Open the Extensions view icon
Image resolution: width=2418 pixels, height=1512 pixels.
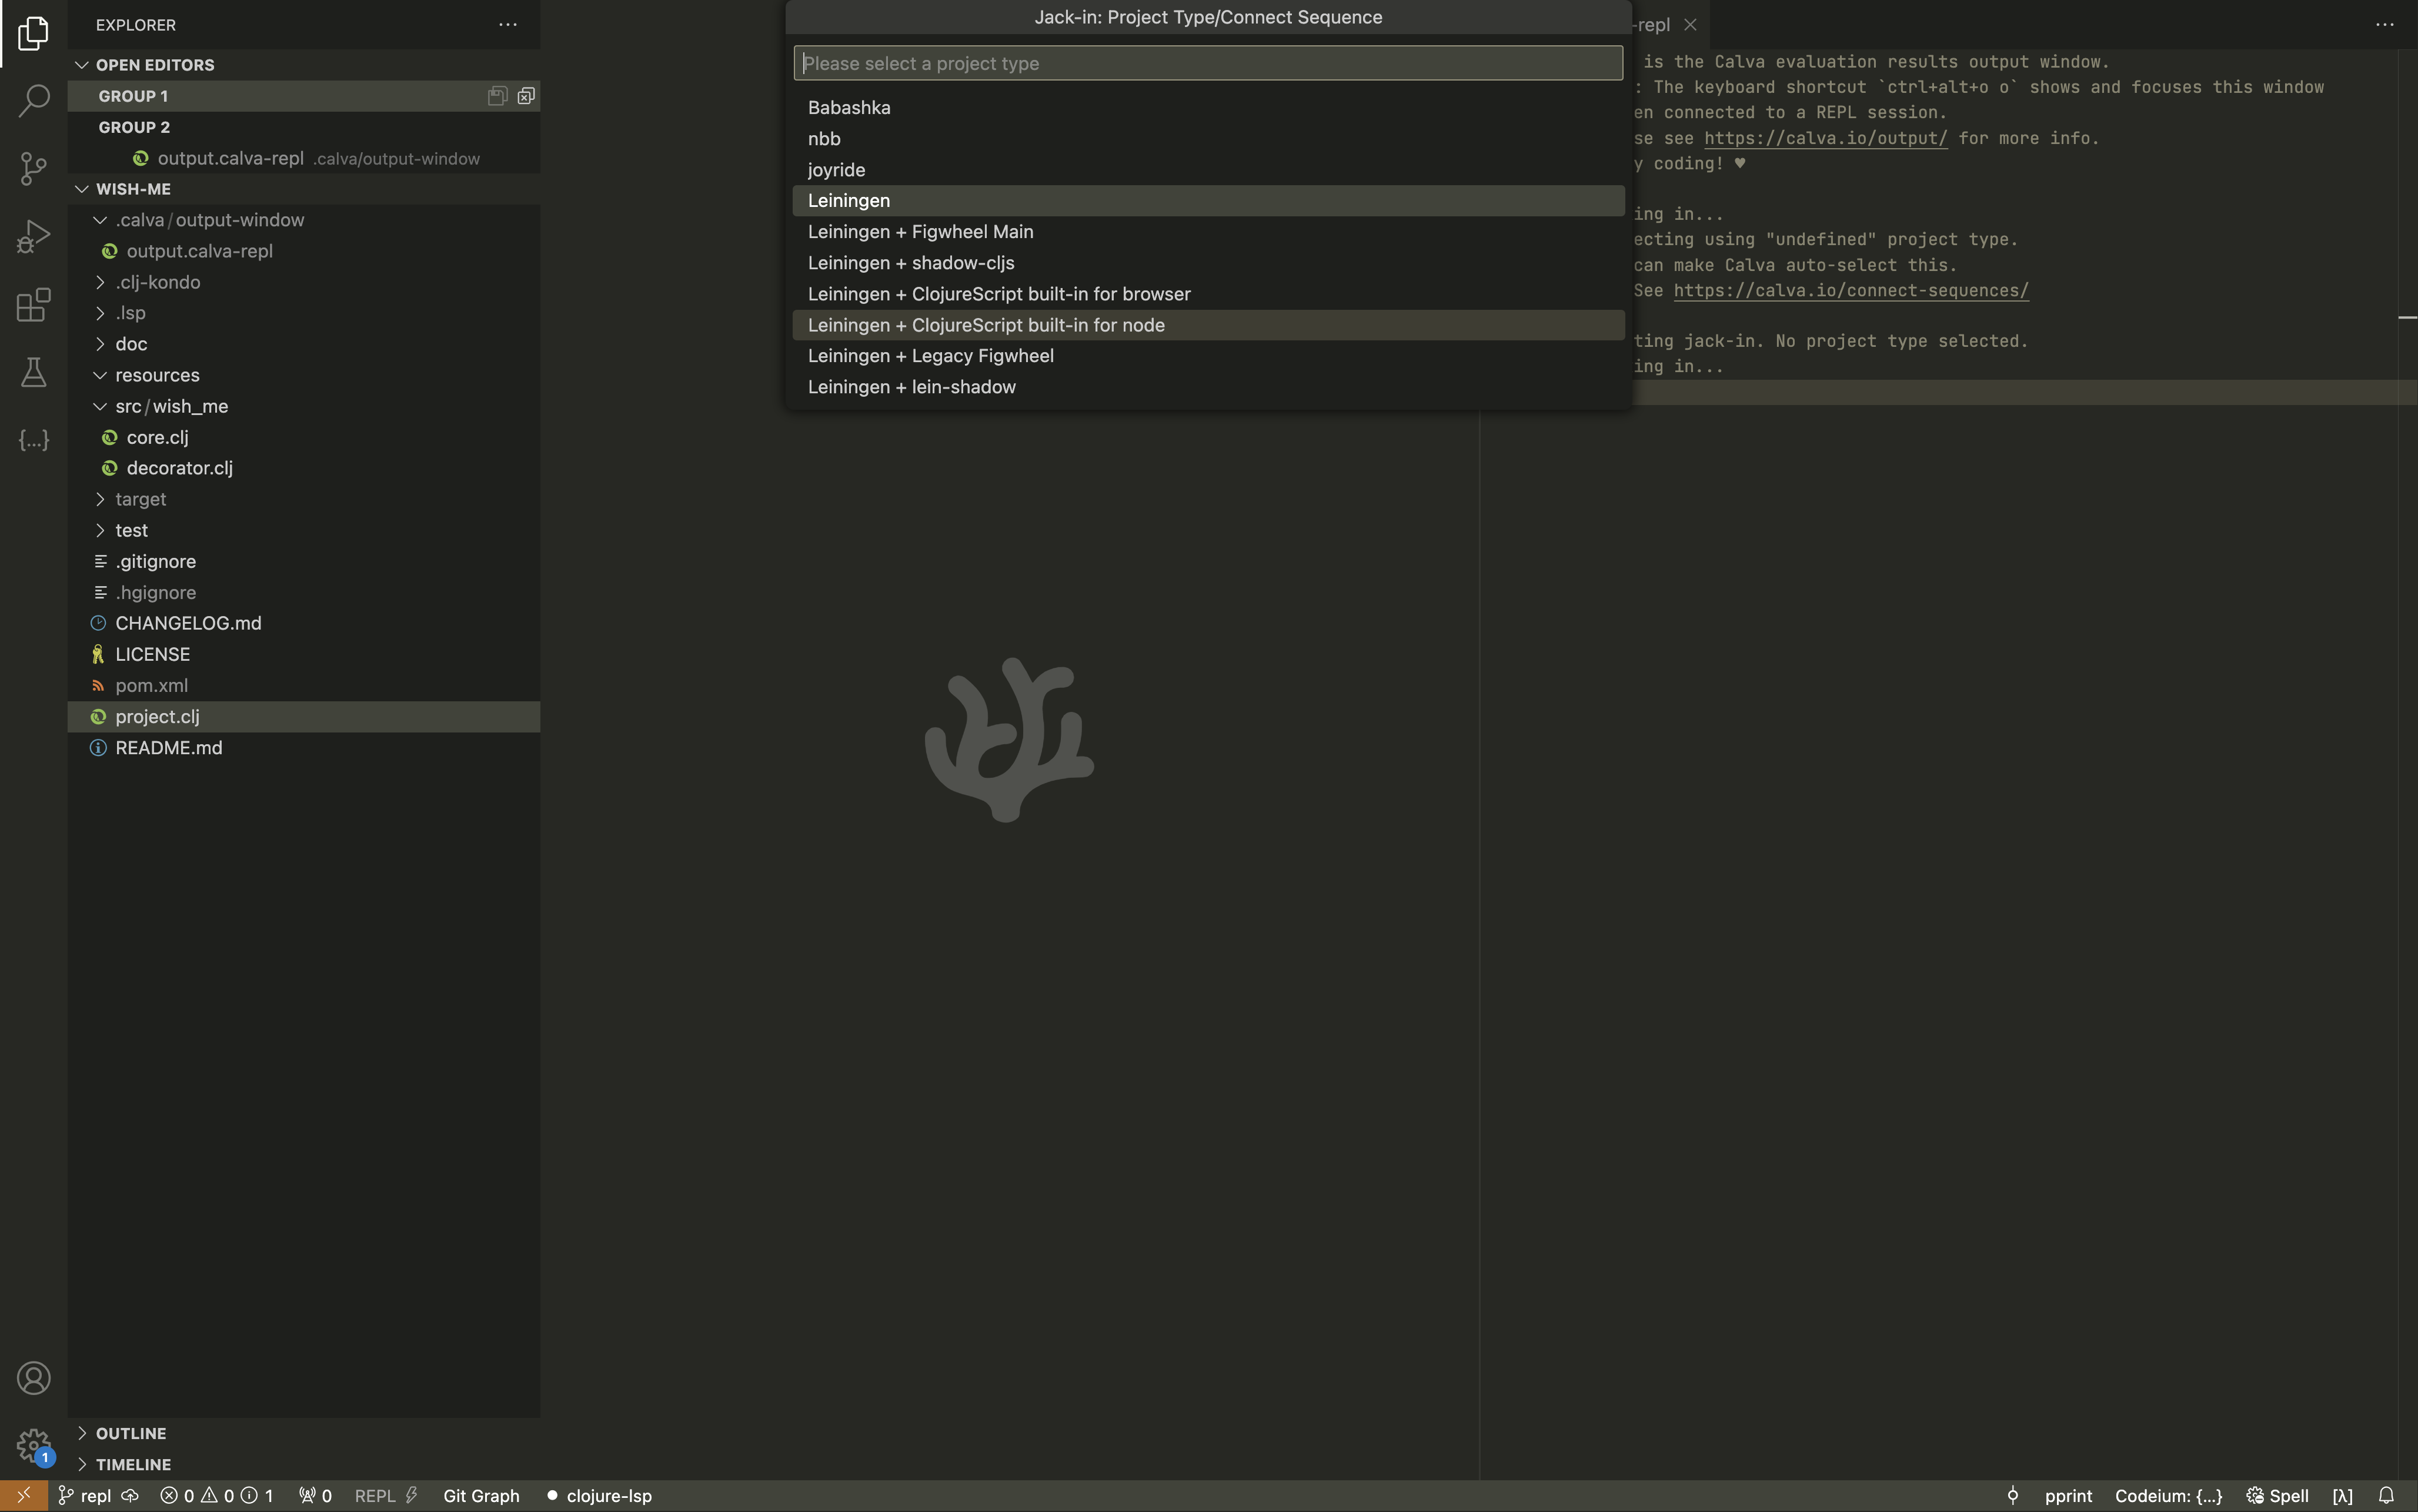[33, 304]
